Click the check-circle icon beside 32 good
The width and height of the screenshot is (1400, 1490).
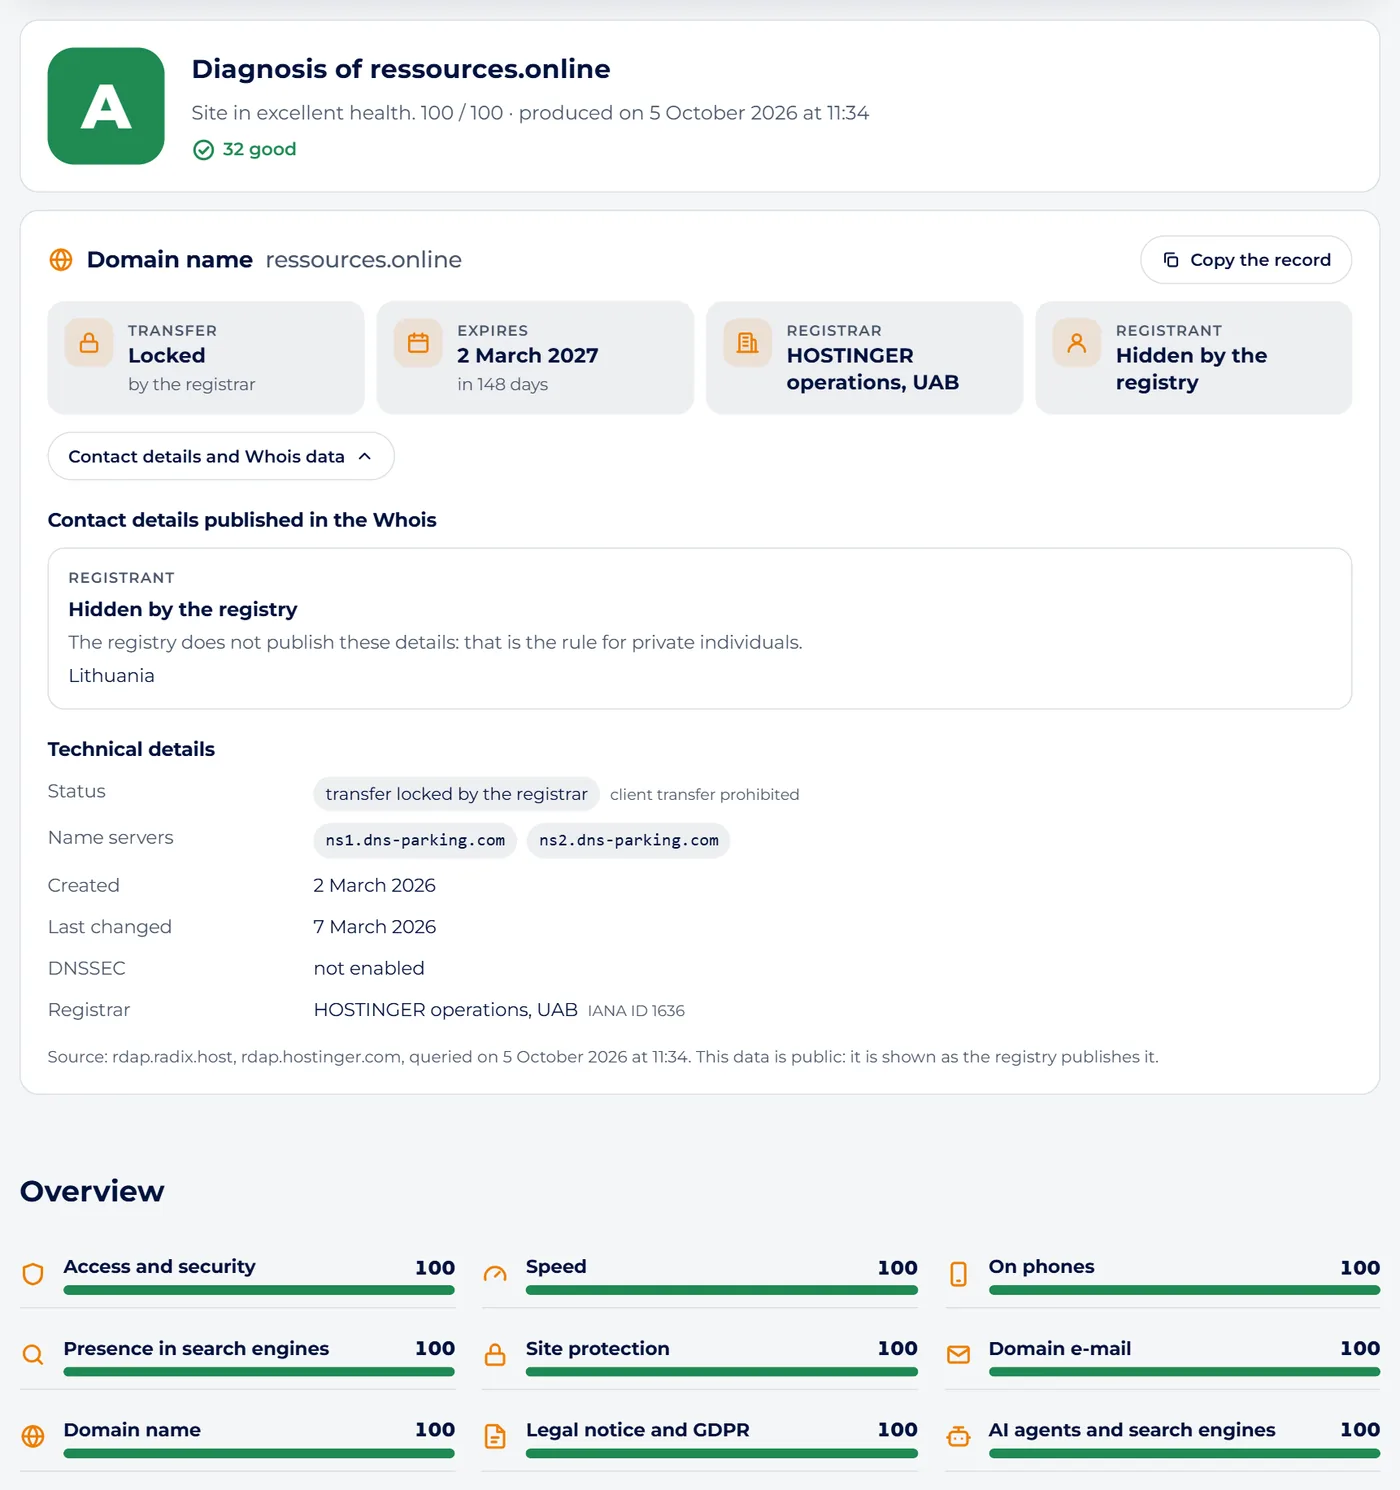[204, 150]
